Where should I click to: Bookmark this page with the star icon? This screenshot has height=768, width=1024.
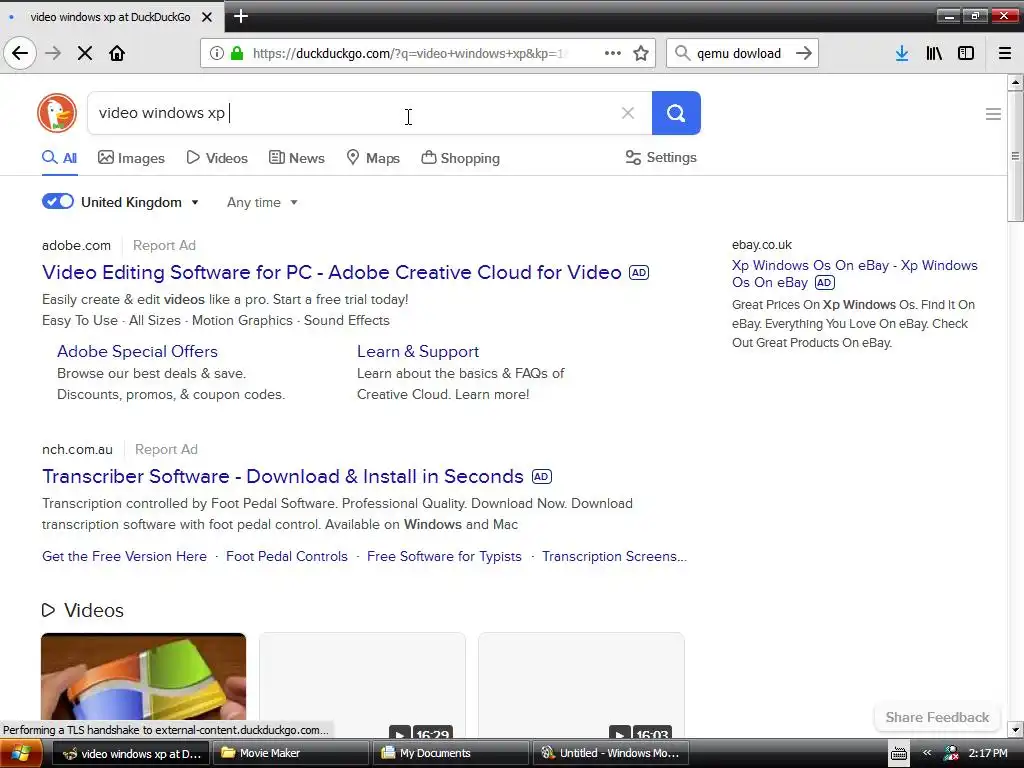(641, 53)
